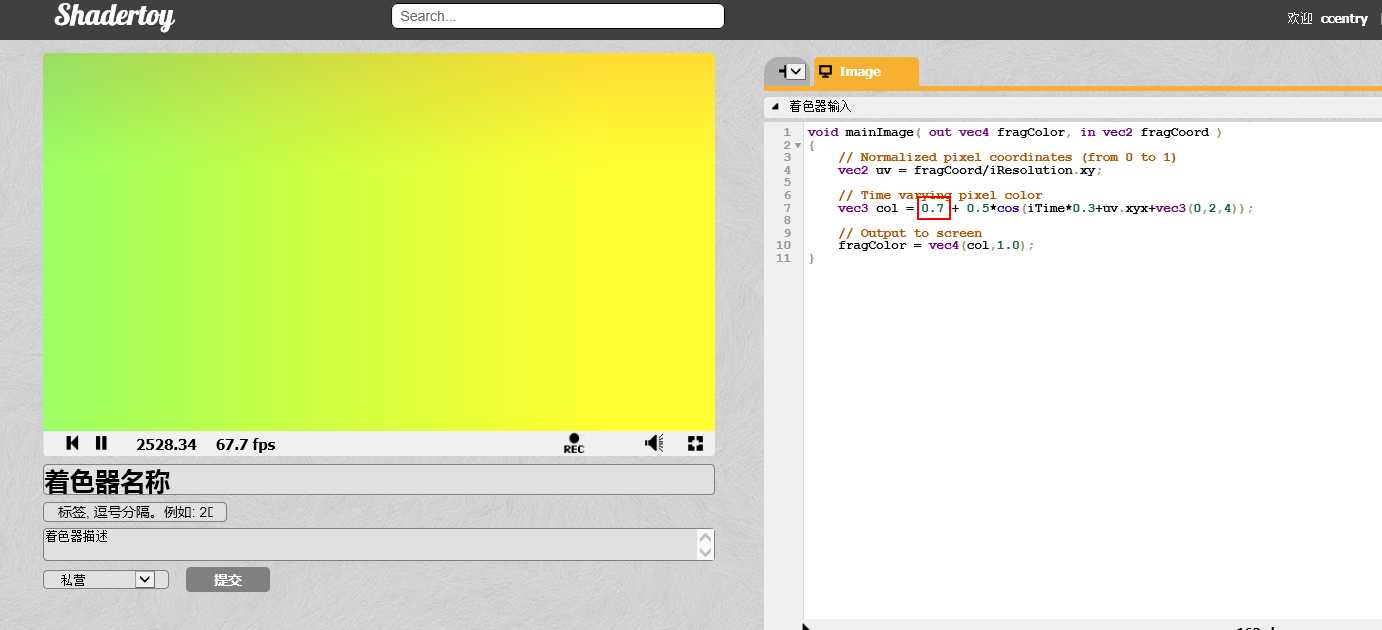
Task: Click the 2528.34 playback time readout
Action: tap(166, 444)
